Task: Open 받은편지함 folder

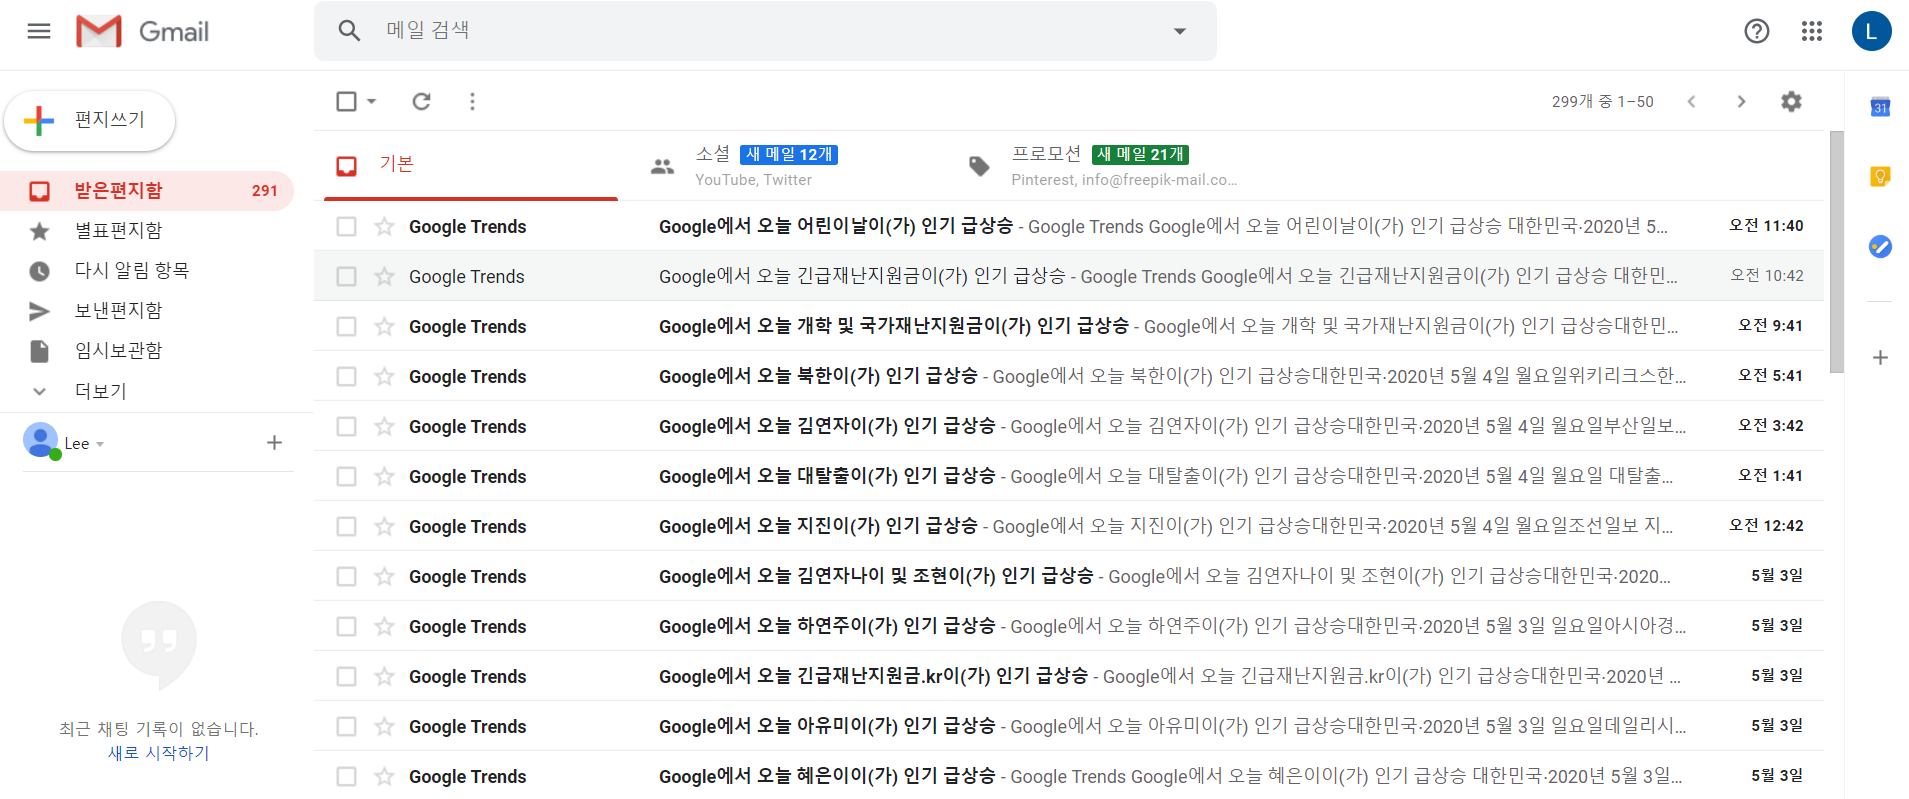Action: (147, 191)
